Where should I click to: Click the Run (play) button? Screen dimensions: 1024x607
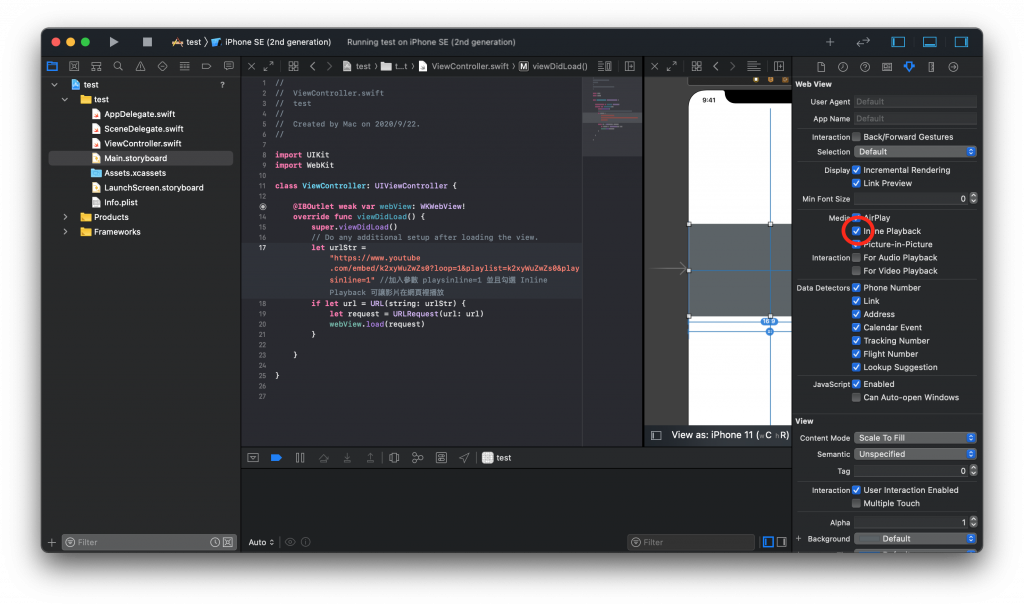pyautogui.click(x=114, y=42)
